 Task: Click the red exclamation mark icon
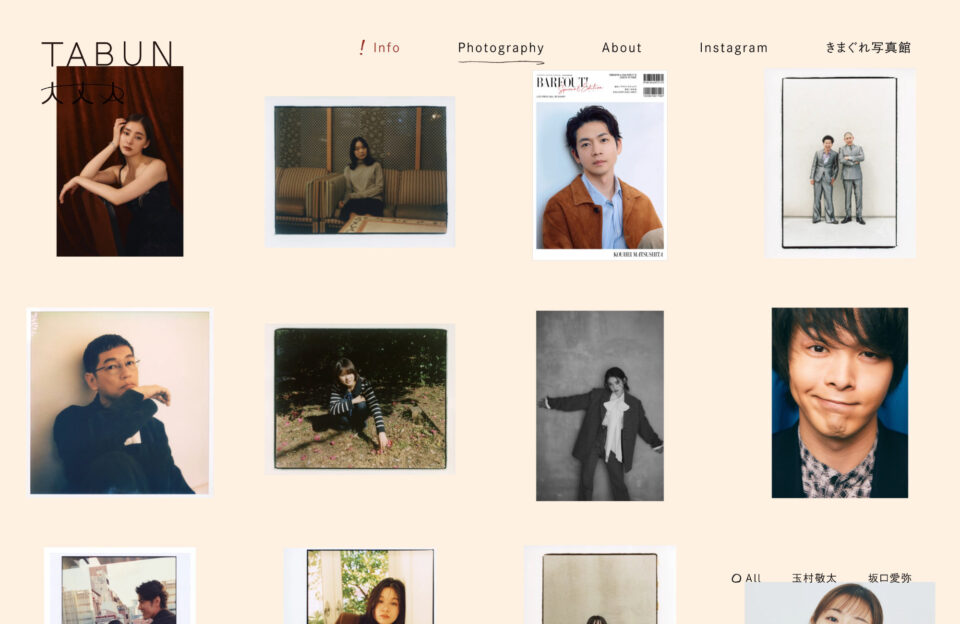[x=362, y=47]
